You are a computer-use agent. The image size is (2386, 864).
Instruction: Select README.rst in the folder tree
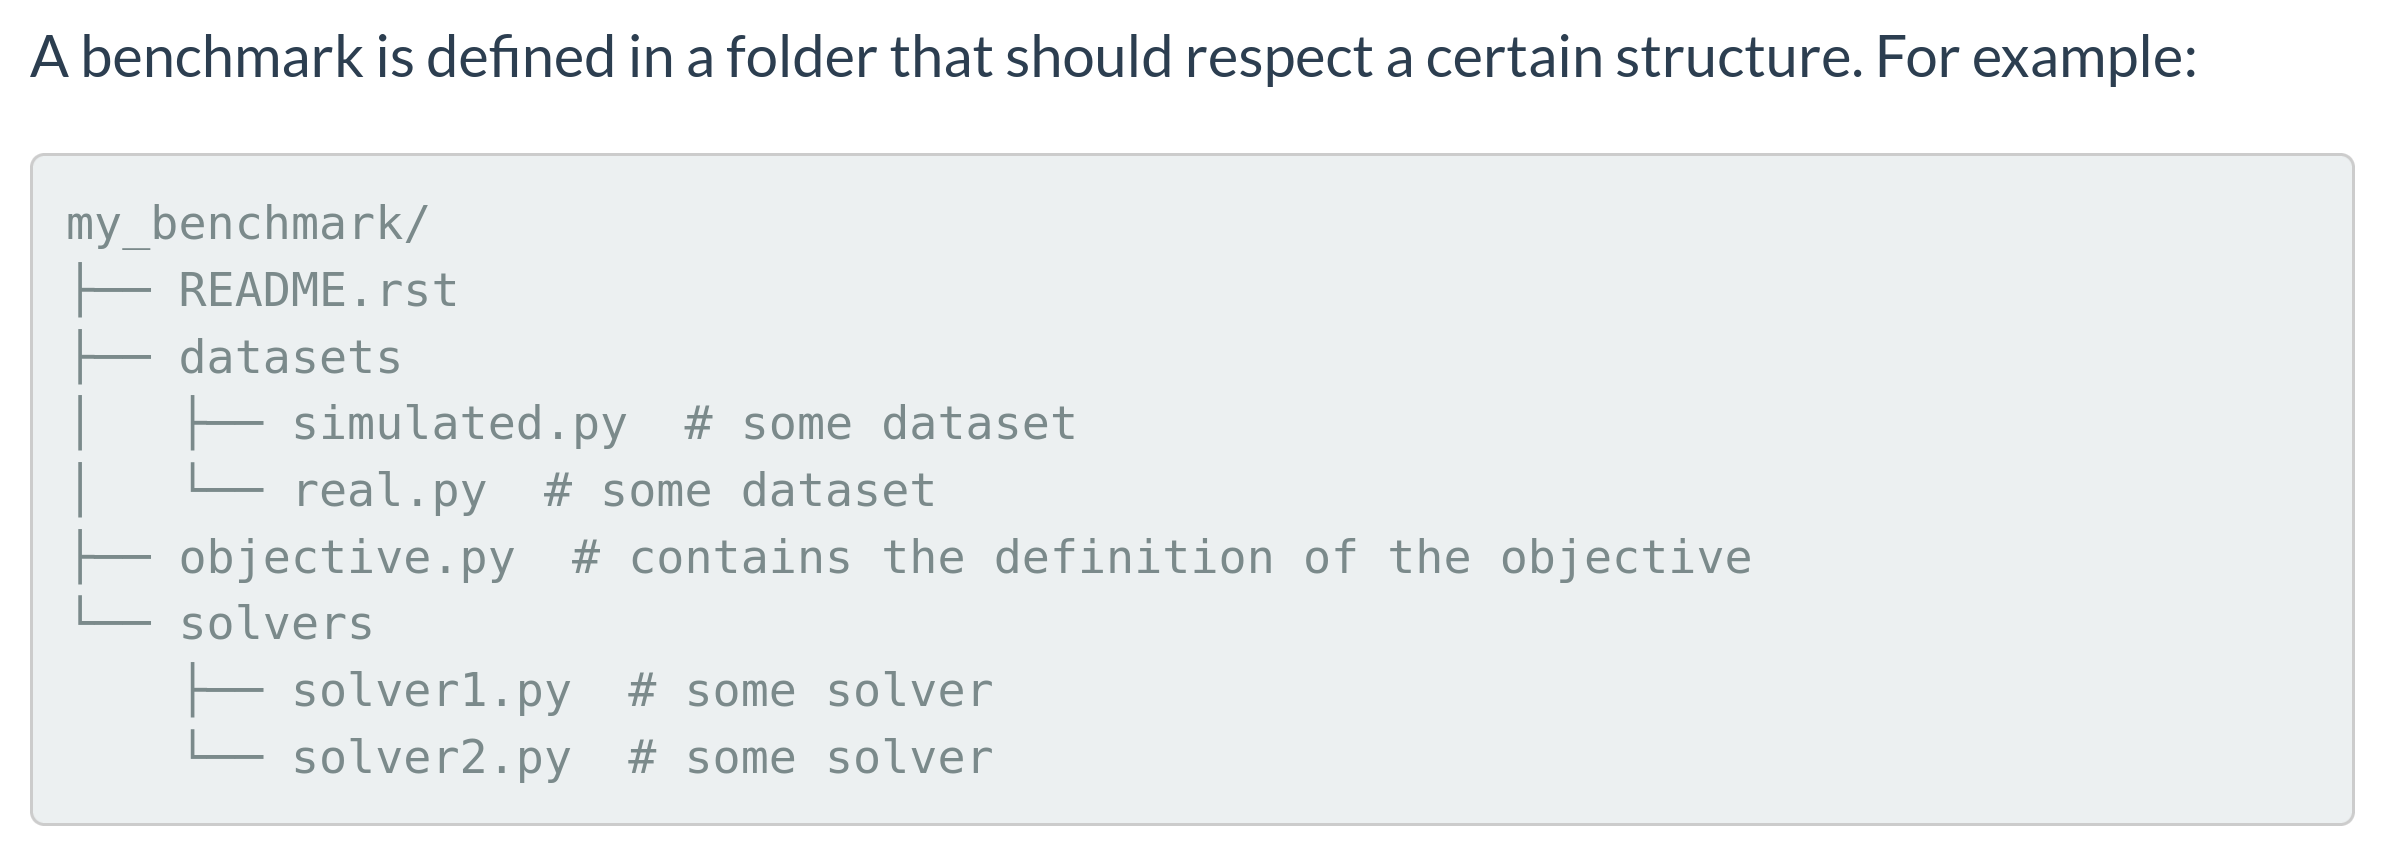(318, 291)
